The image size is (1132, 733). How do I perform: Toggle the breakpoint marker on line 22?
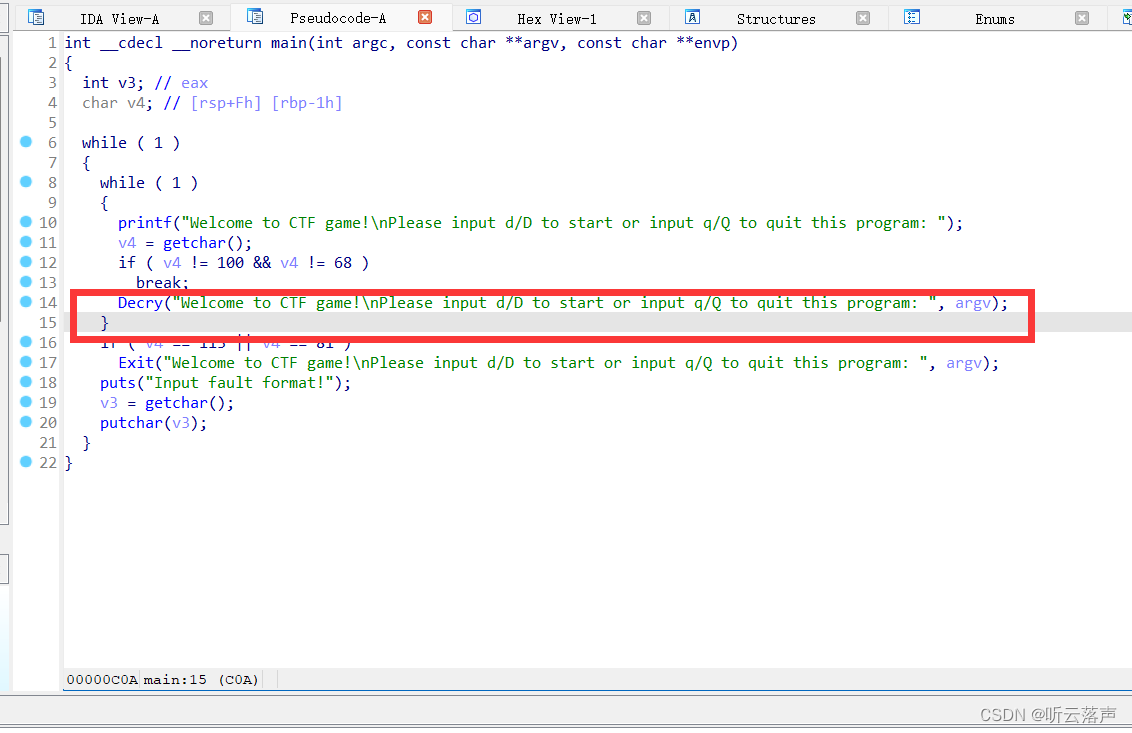27,462
